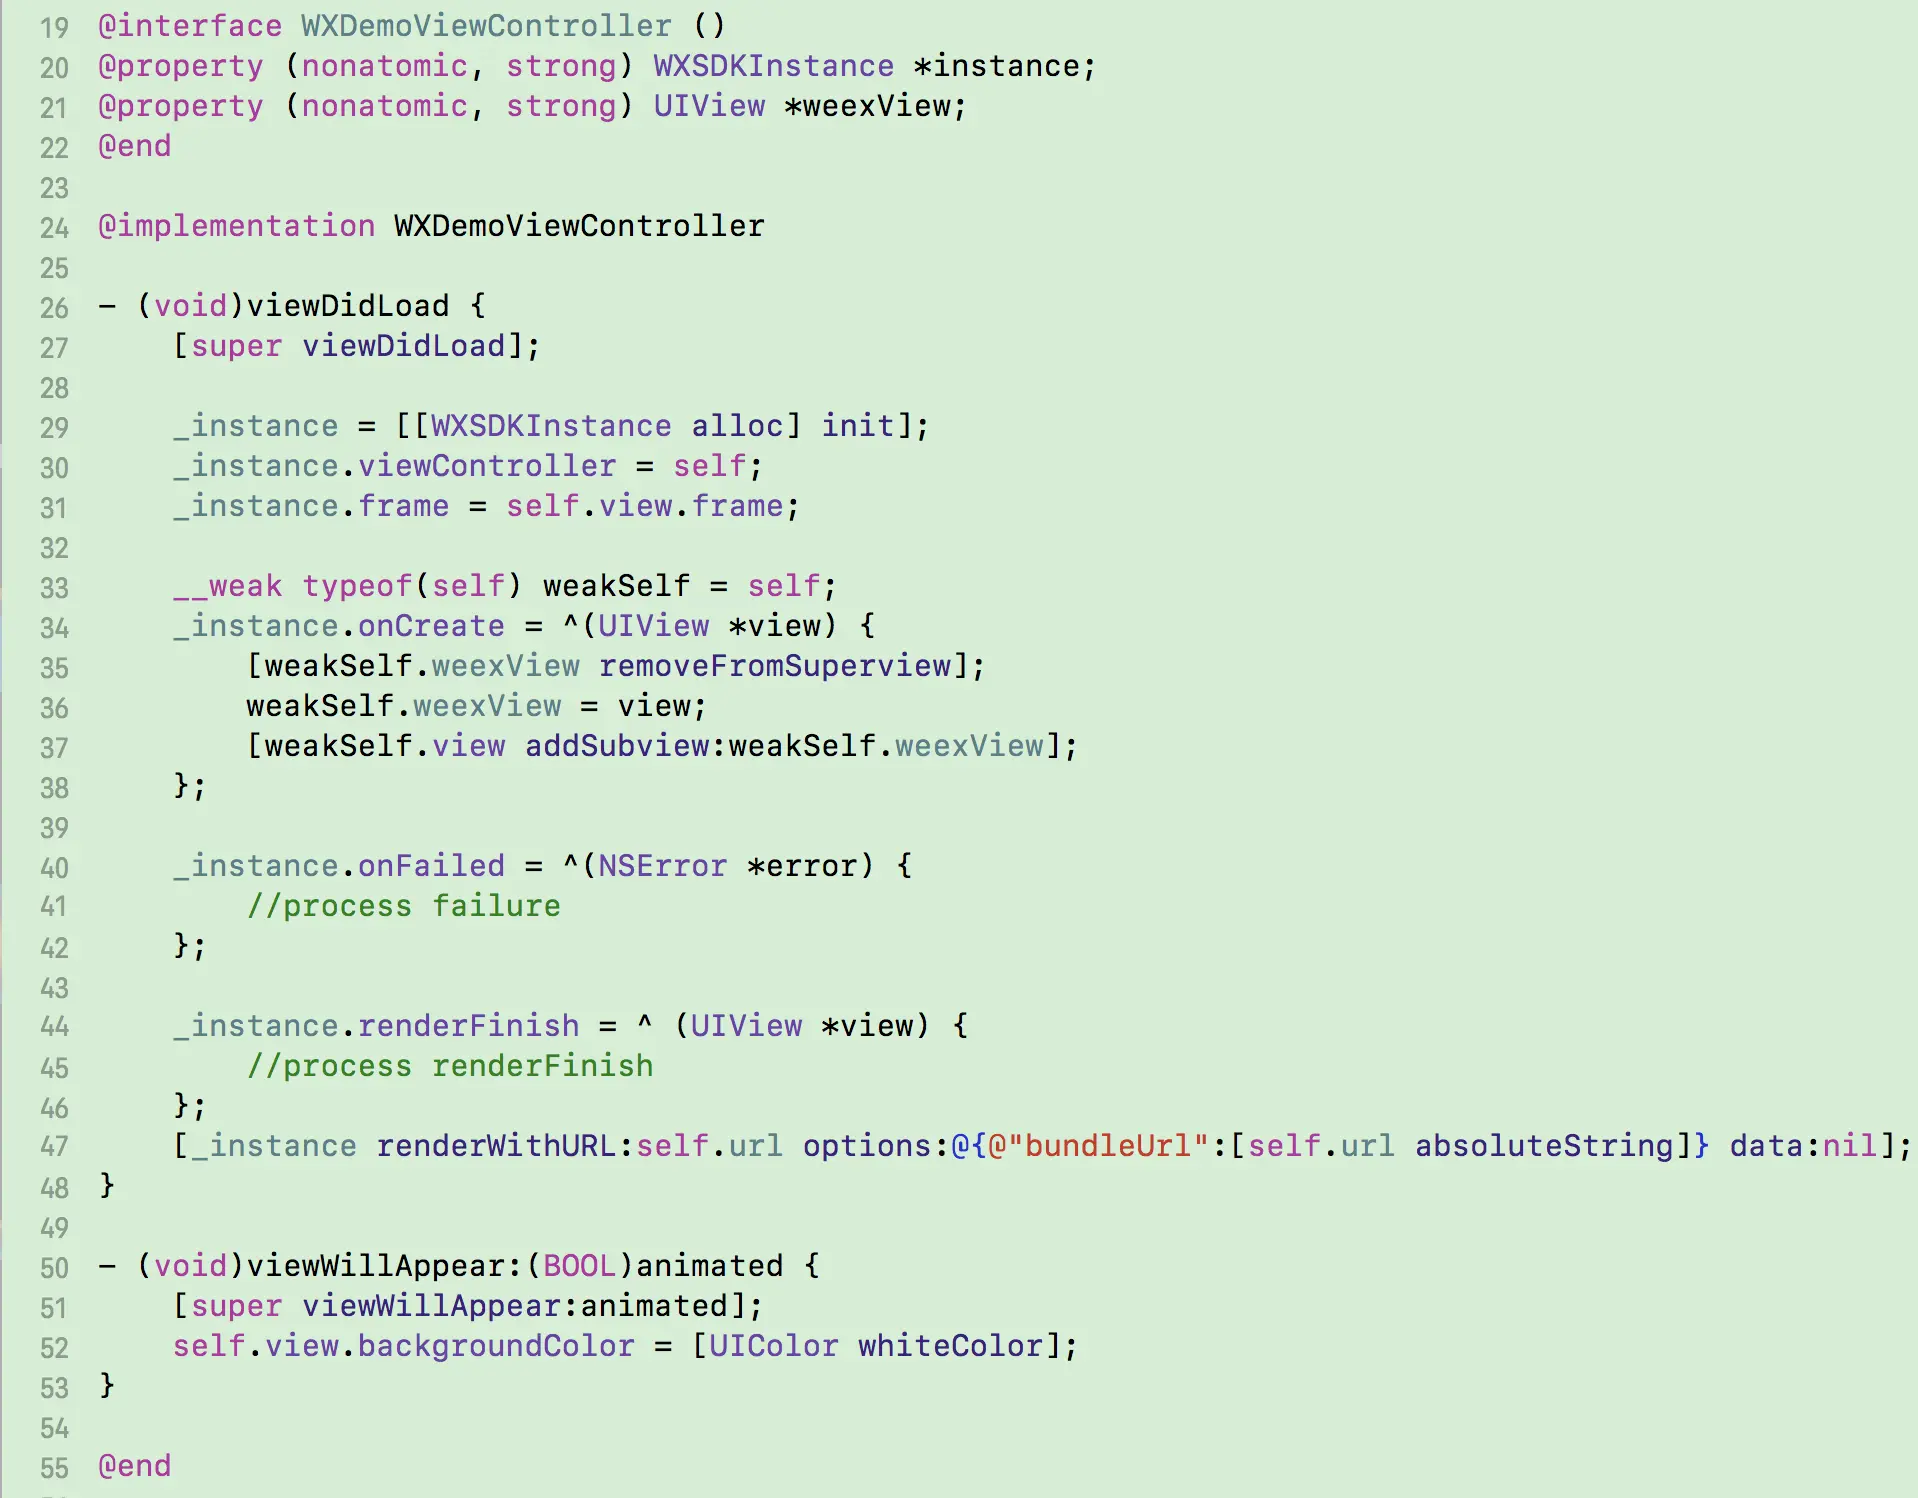Click the //process renderFinish comment
The height and width of the screenshot is (1498, 1918).
(x=450, y=1066)
